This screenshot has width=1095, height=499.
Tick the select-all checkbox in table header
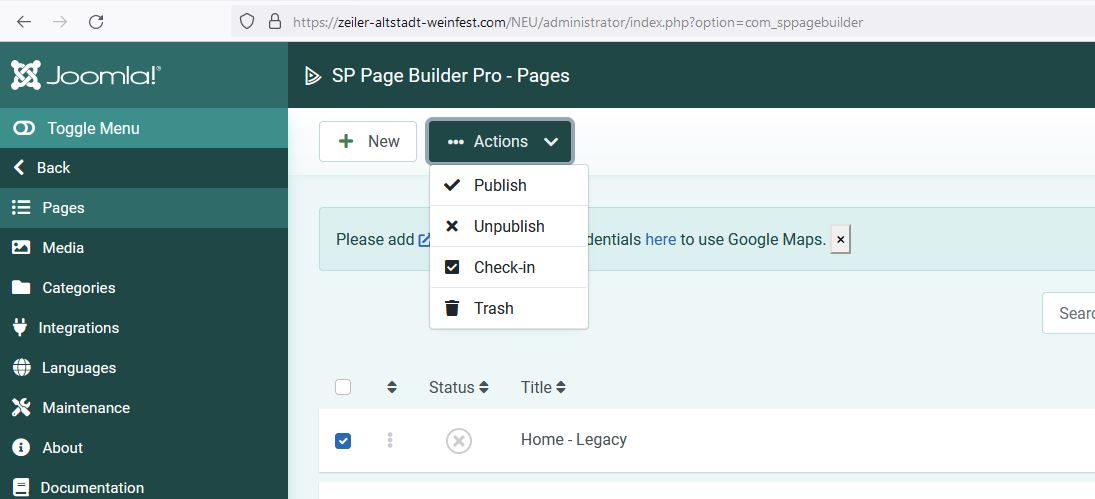343,387
